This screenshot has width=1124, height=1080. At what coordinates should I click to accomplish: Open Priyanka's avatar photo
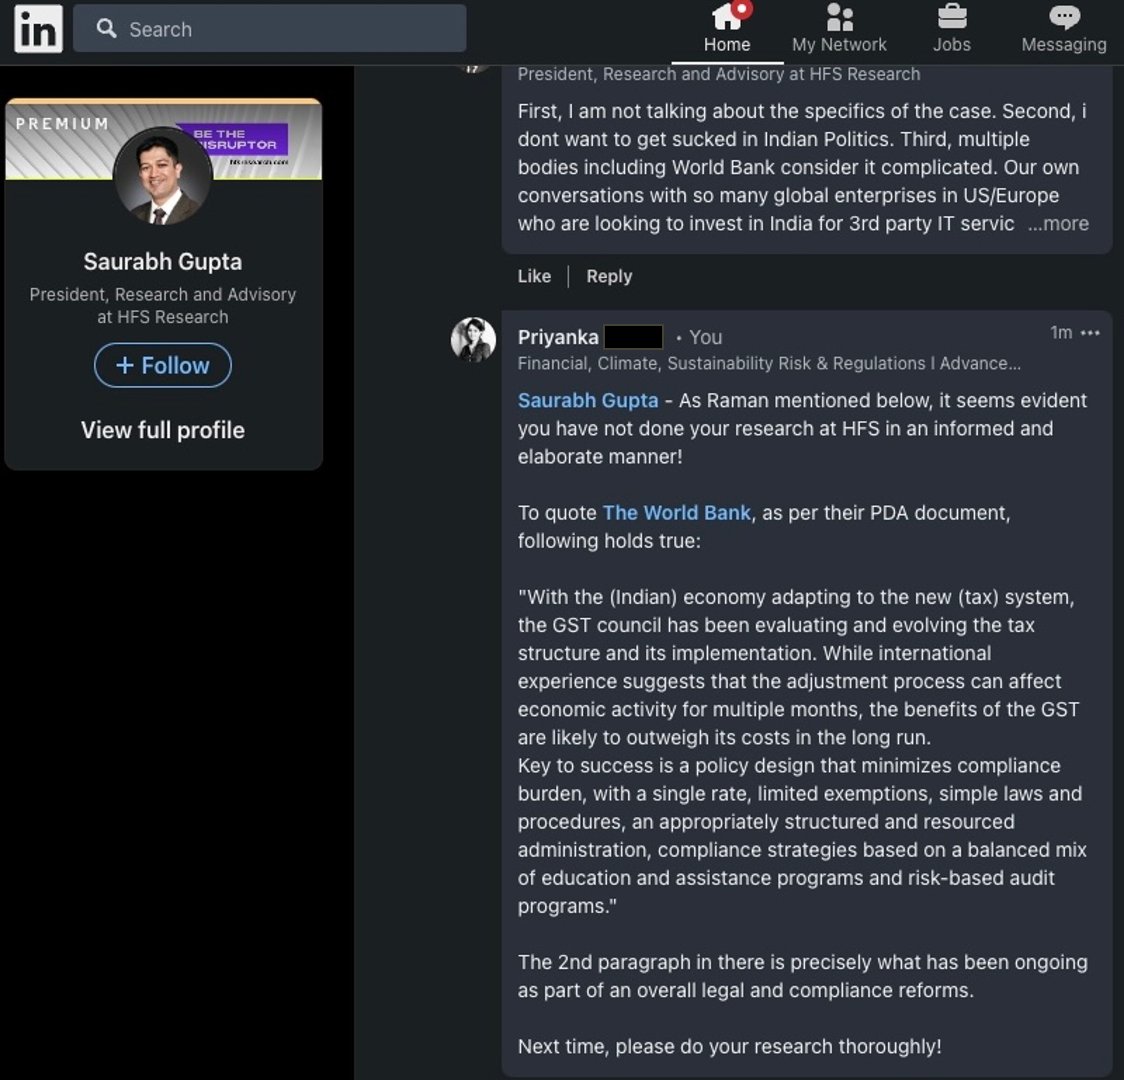tap(473, 340)
